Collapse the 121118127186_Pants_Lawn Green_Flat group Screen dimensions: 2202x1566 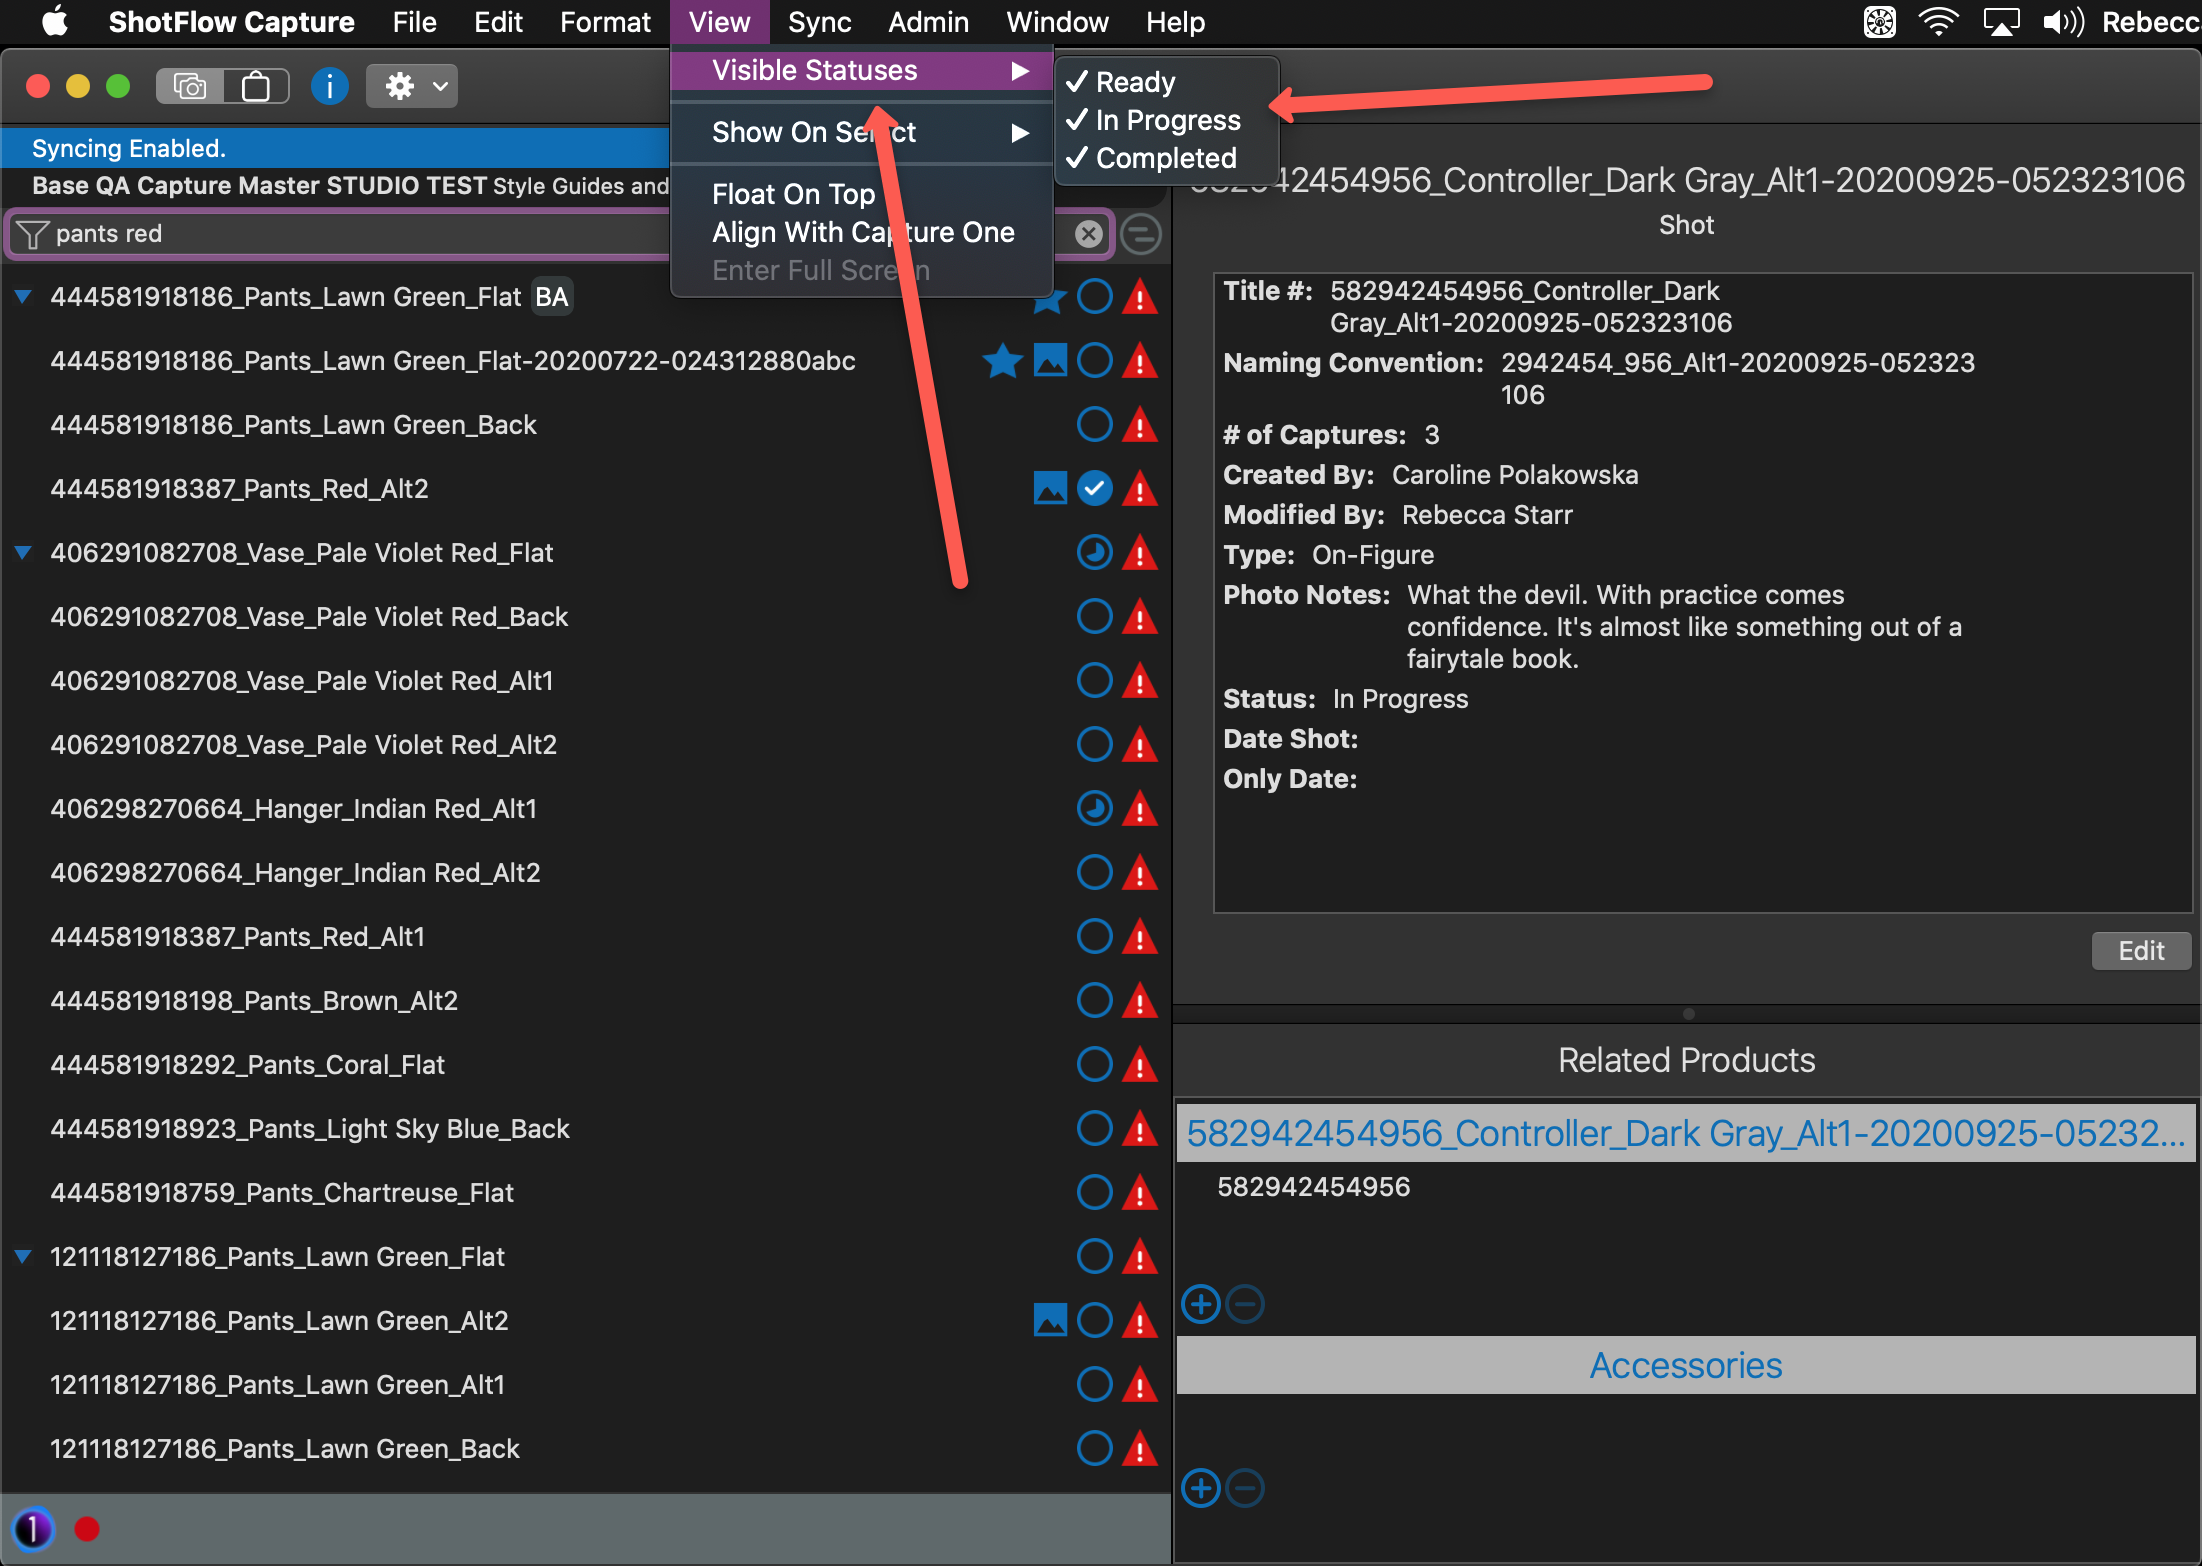coord(23,1257)
